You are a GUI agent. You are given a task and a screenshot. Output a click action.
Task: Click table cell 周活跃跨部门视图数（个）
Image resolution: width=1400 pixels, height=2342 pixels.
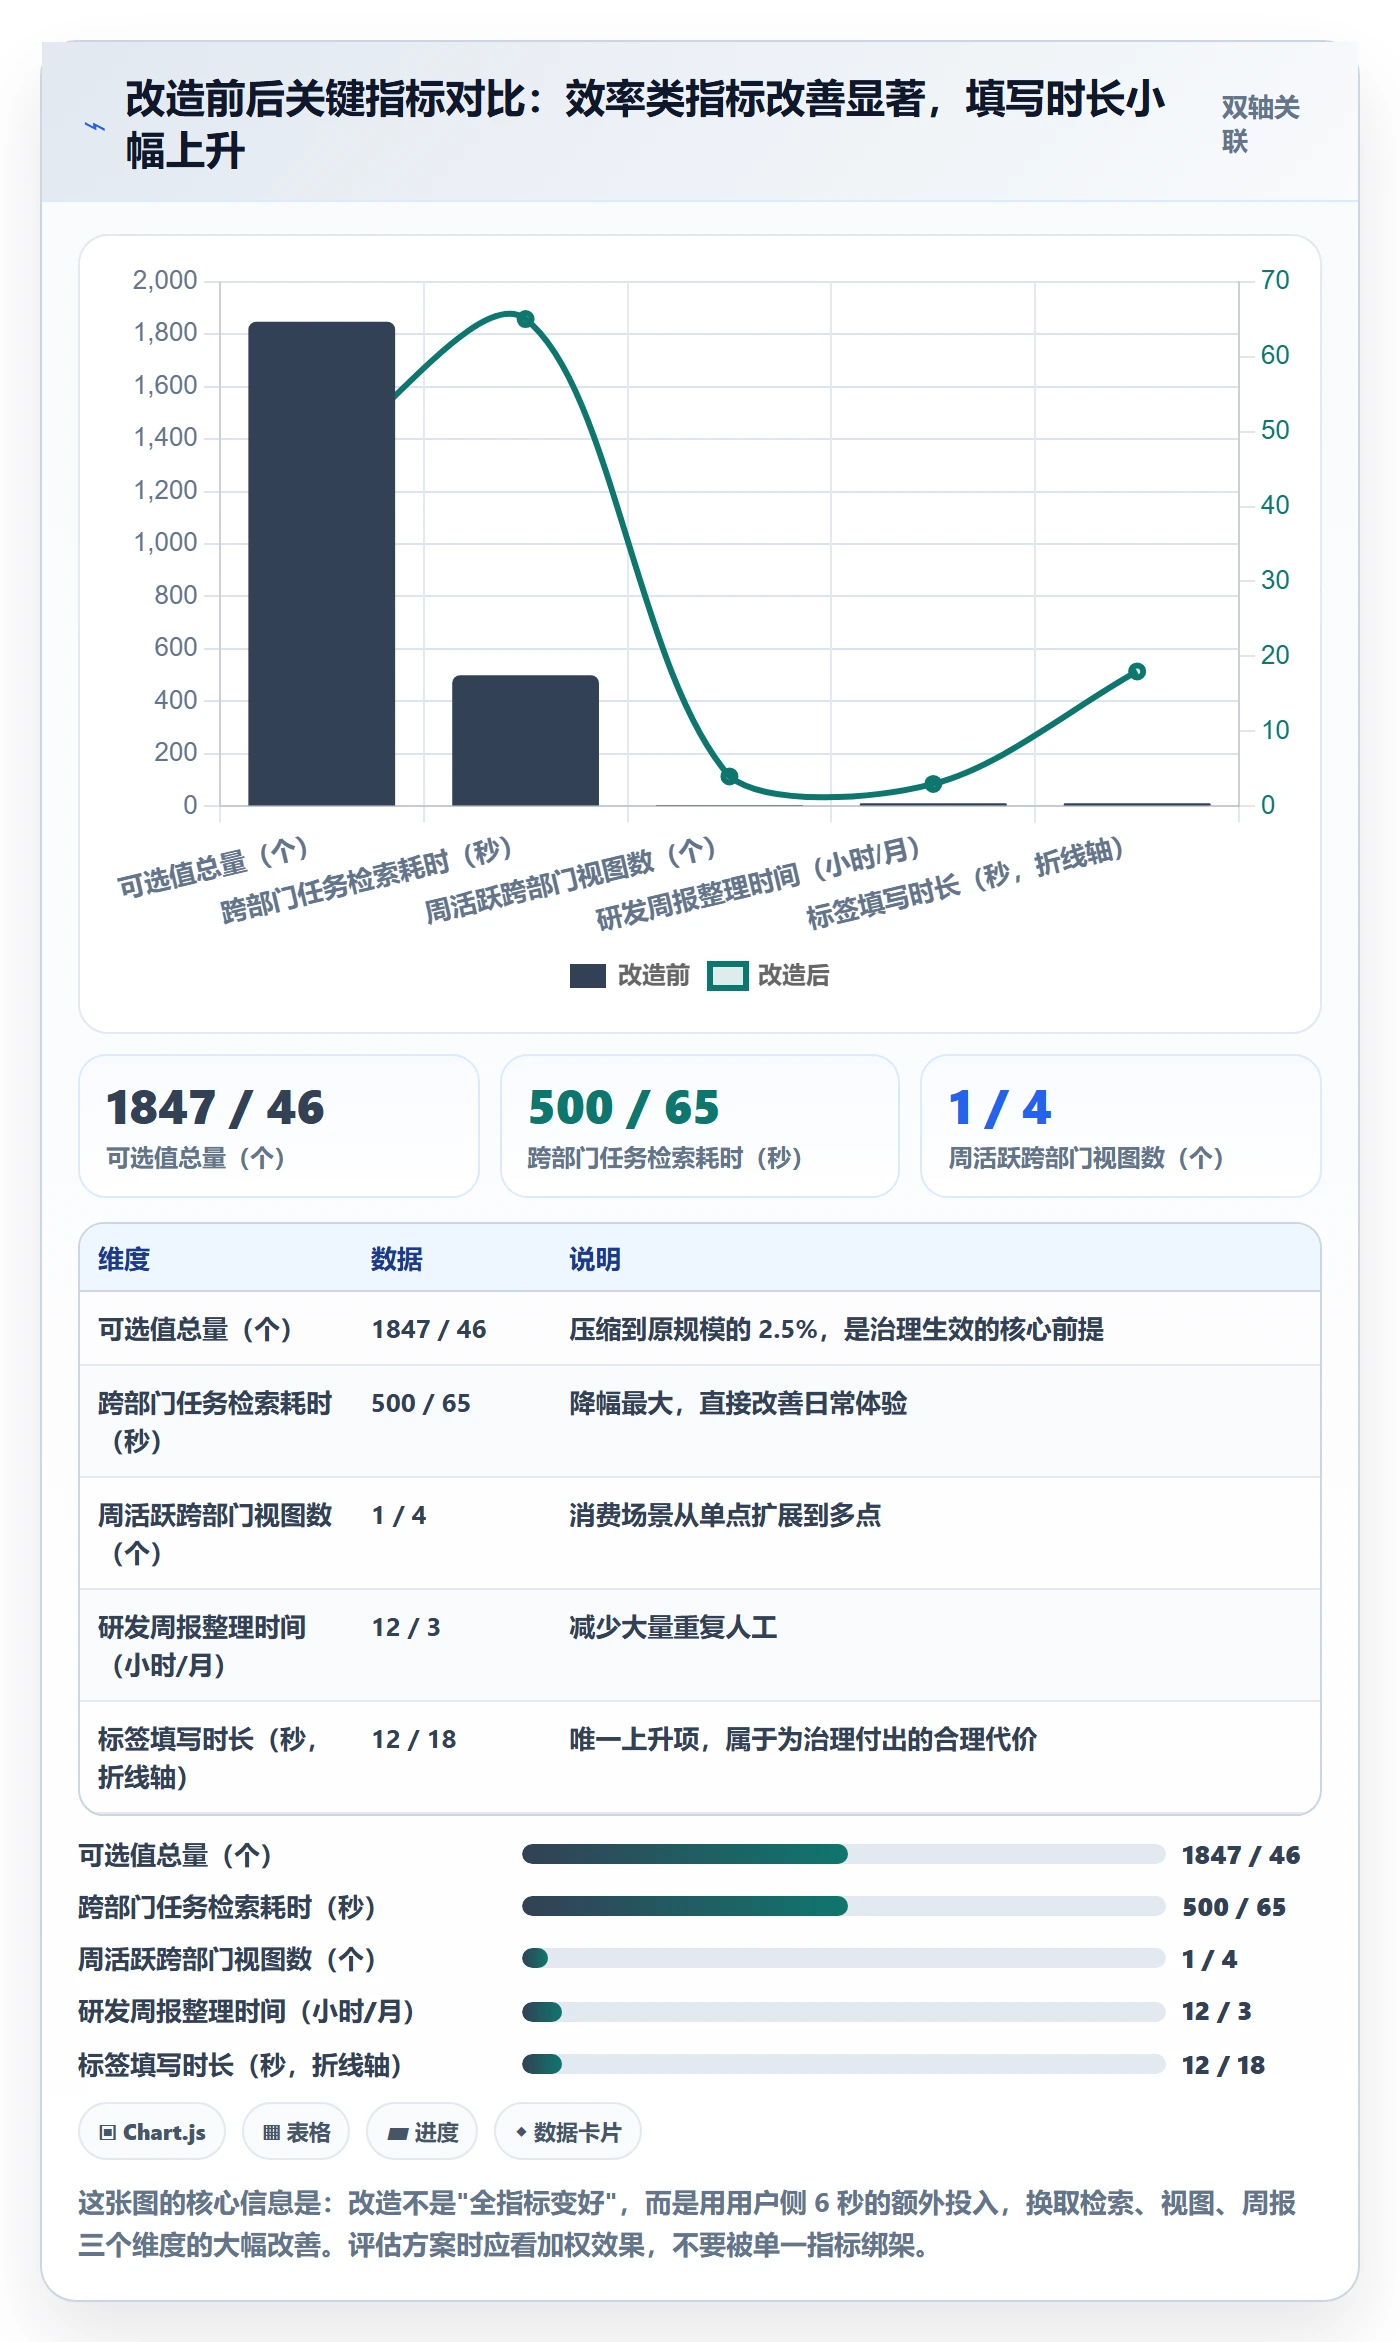215,1534
